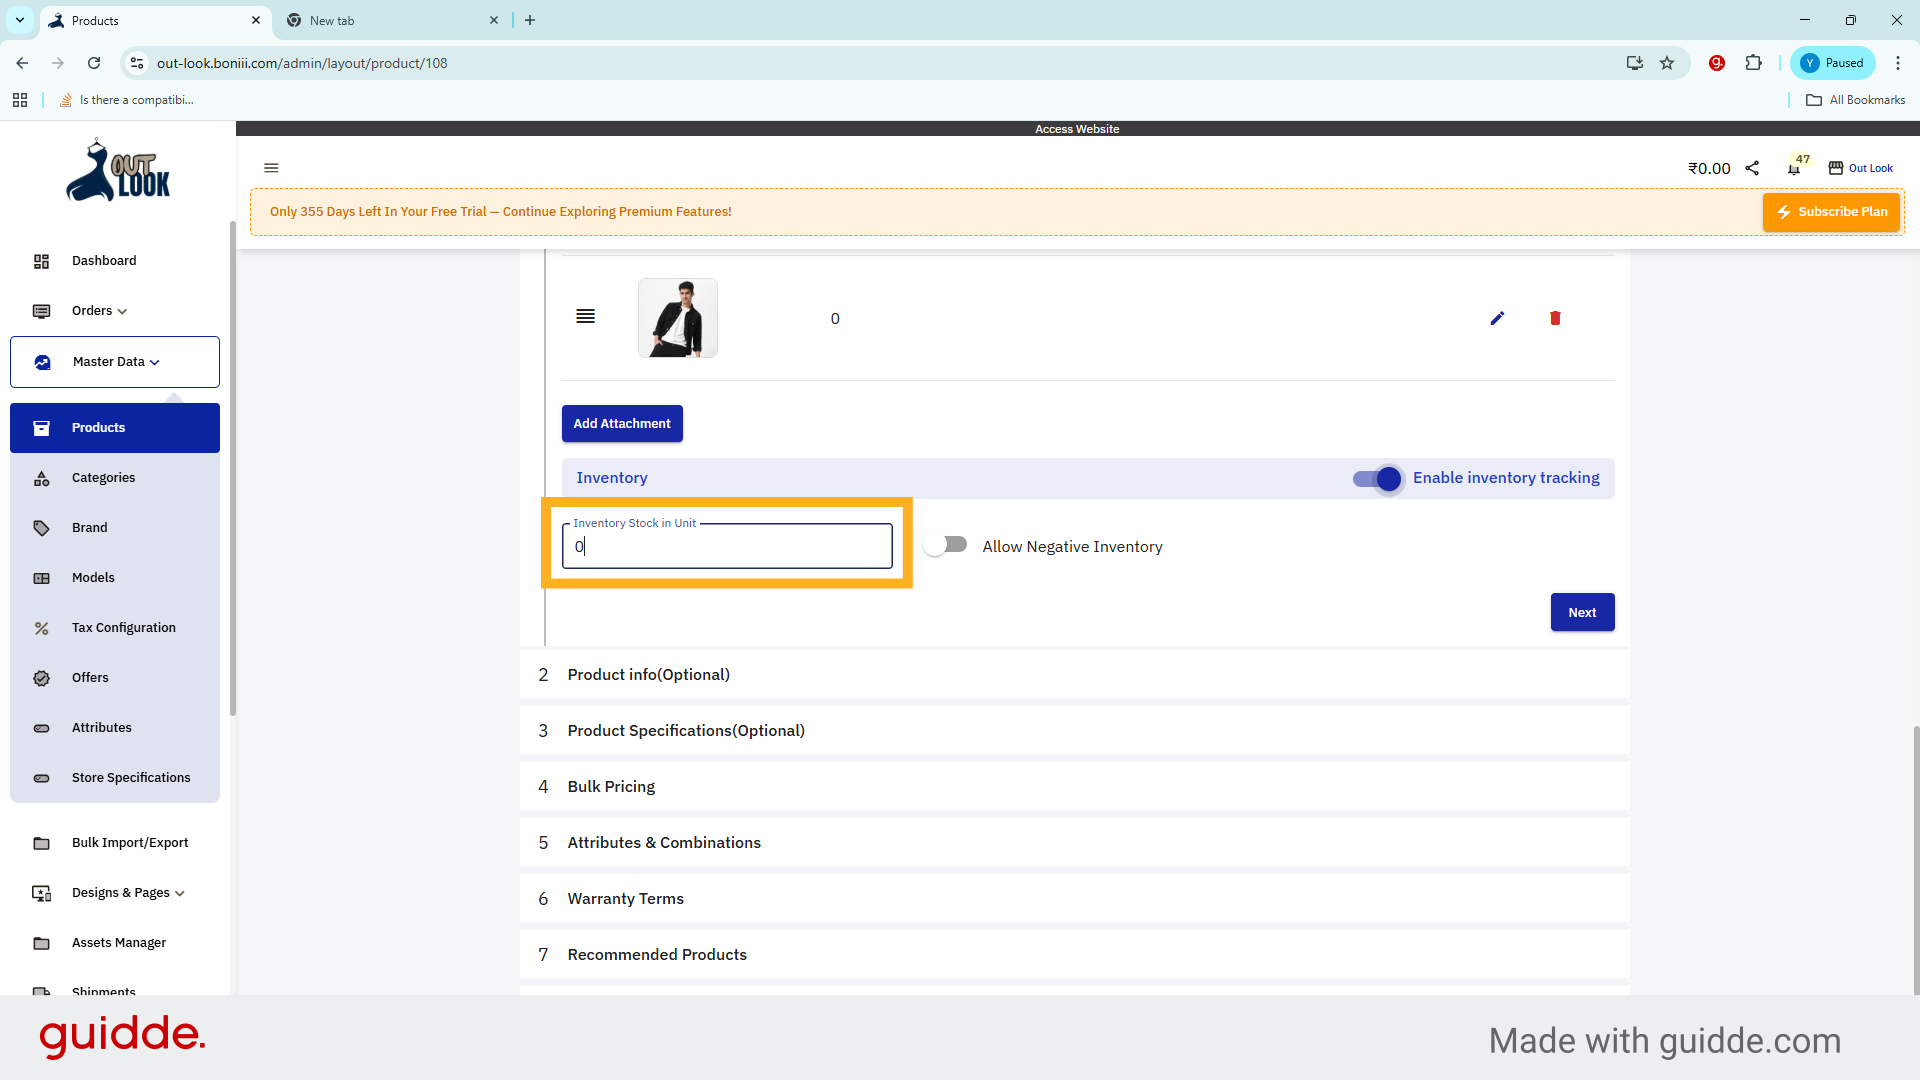Image resolution: width=1920 pixels, height=1080 pixels.
Task: Open Categories in the sidebar
Action: pos(103,478)
